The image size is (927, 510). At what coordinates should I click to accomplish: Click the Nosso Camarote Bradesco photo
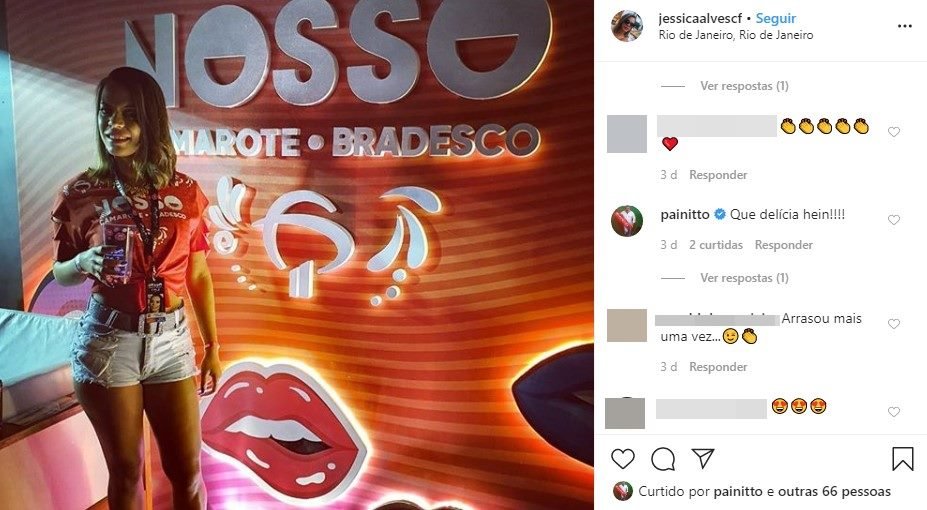[x=297, y=255]
